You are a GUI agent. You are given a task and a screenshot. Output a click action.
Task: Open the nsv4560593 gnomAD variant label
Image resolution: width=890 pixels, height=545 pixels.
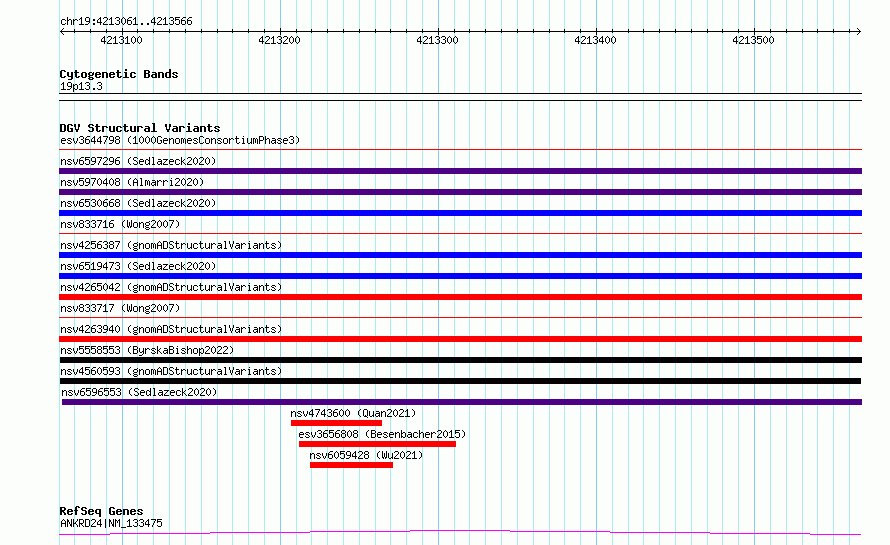[x=171, y=371]
